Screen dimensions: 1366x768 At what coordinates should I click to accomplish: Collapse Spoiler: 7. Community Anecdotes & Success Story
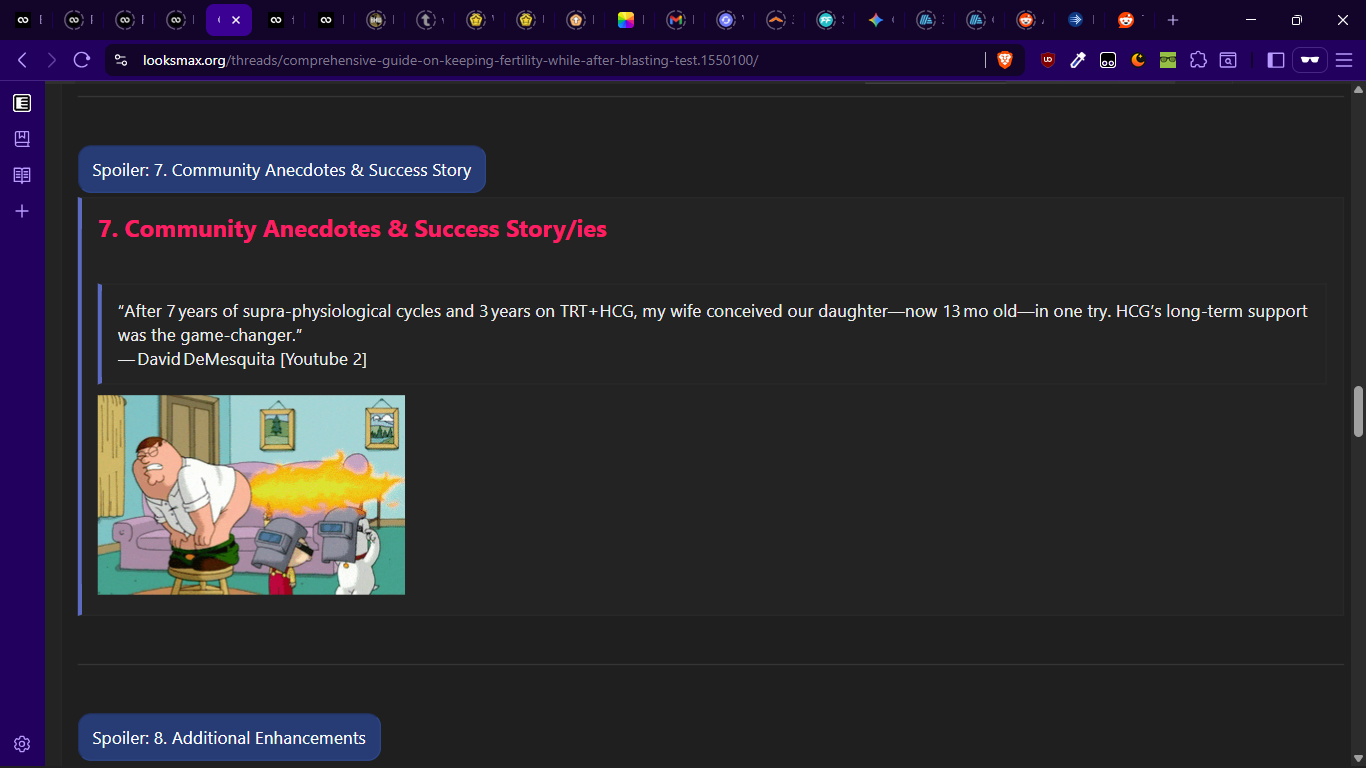click(282, 170)
